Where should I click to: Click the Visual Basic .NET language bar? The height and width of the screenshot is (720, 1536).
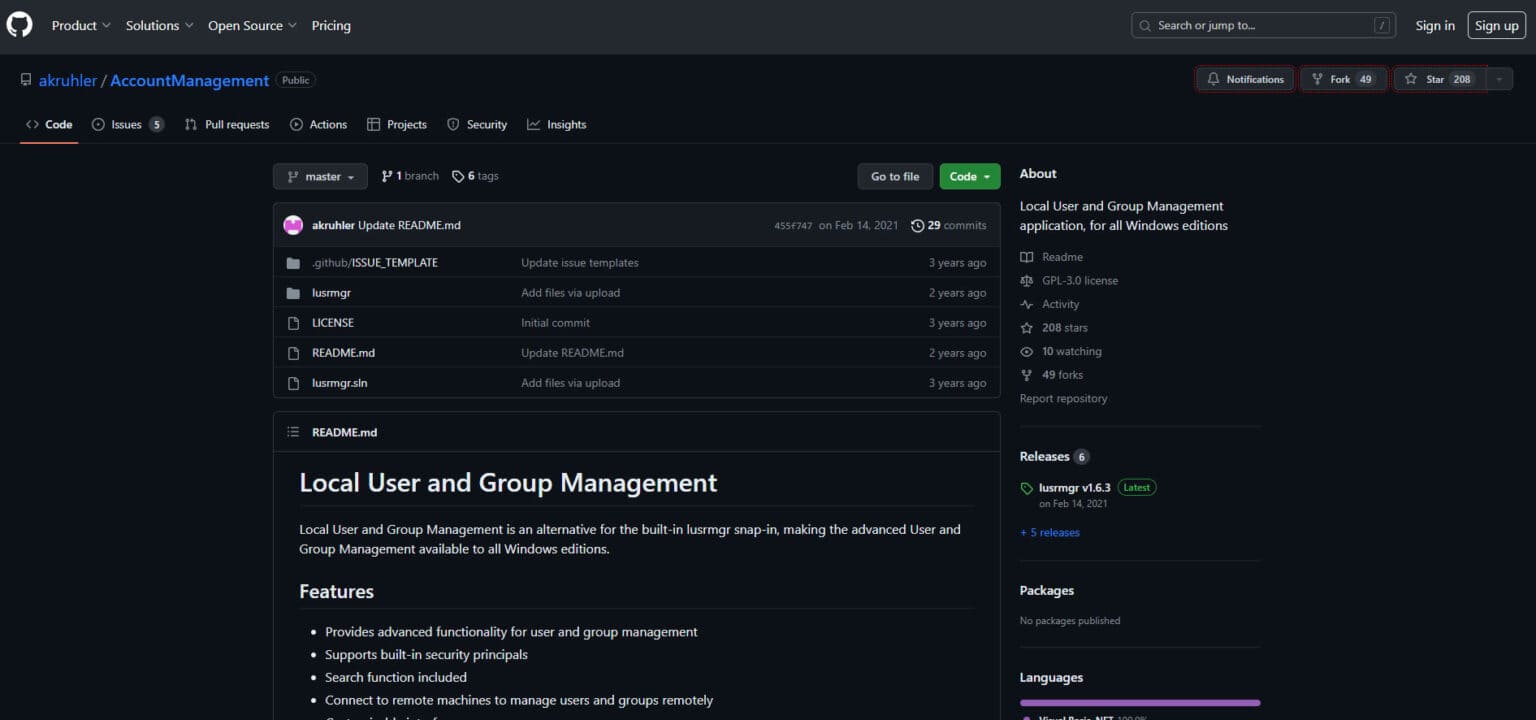coord(1139,703)
